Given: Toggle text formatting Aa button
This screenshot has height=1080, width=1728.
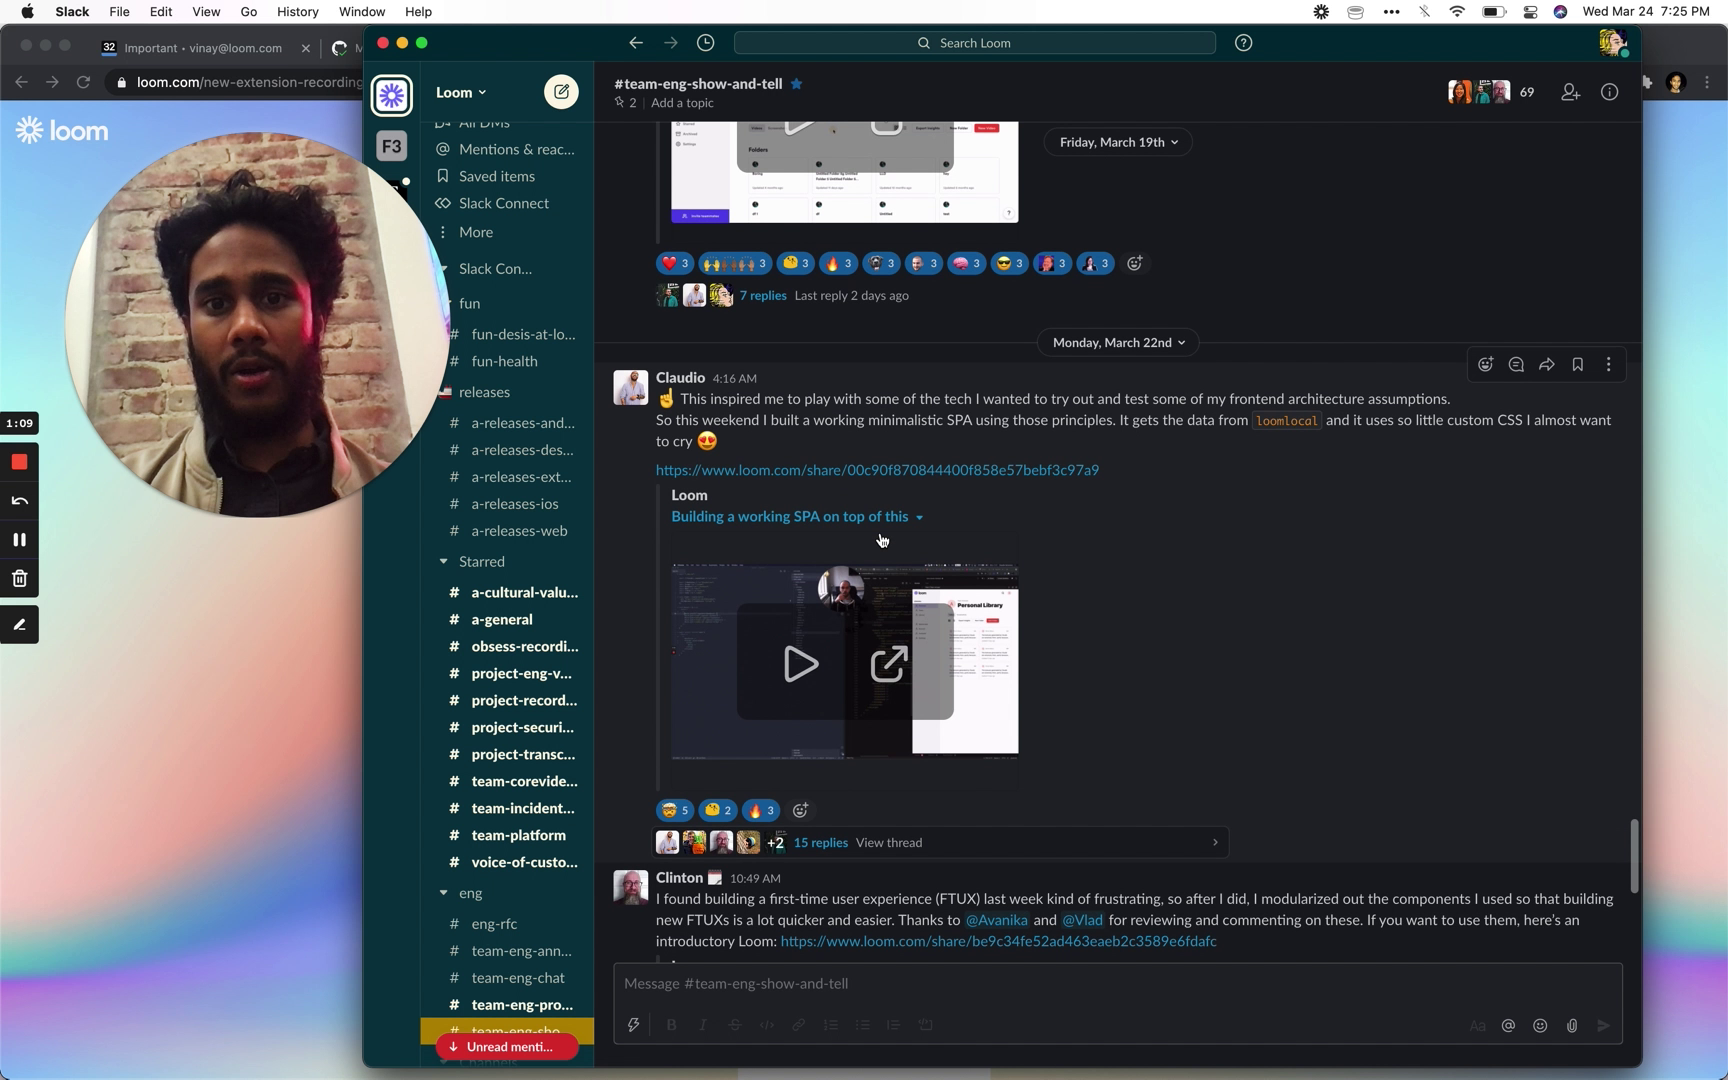Looking at the screenshot, I should [x=1477, y=1025].
